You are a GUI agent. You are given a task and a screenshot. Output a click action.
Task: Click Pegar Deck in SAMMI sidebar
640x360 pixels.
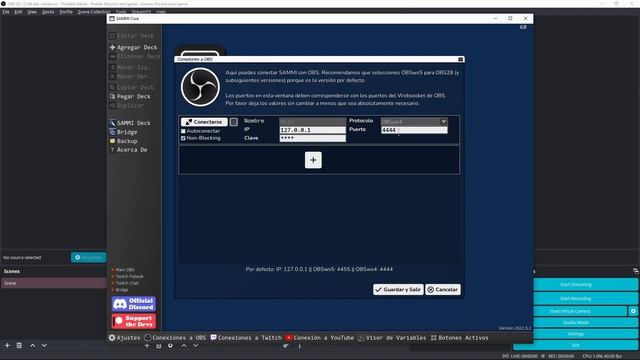tap(130, 96)
